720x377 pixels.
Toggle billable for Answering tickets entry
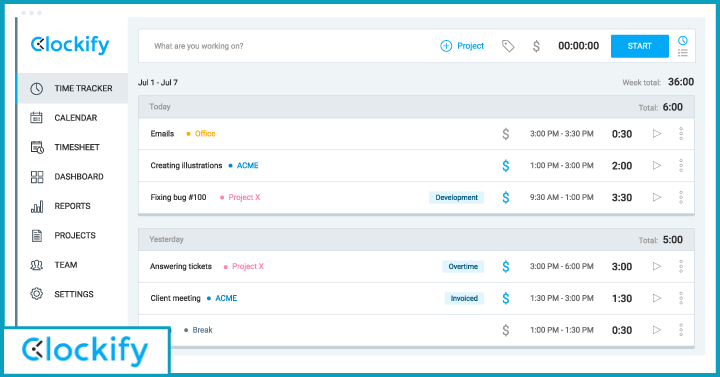coord(506,266)
